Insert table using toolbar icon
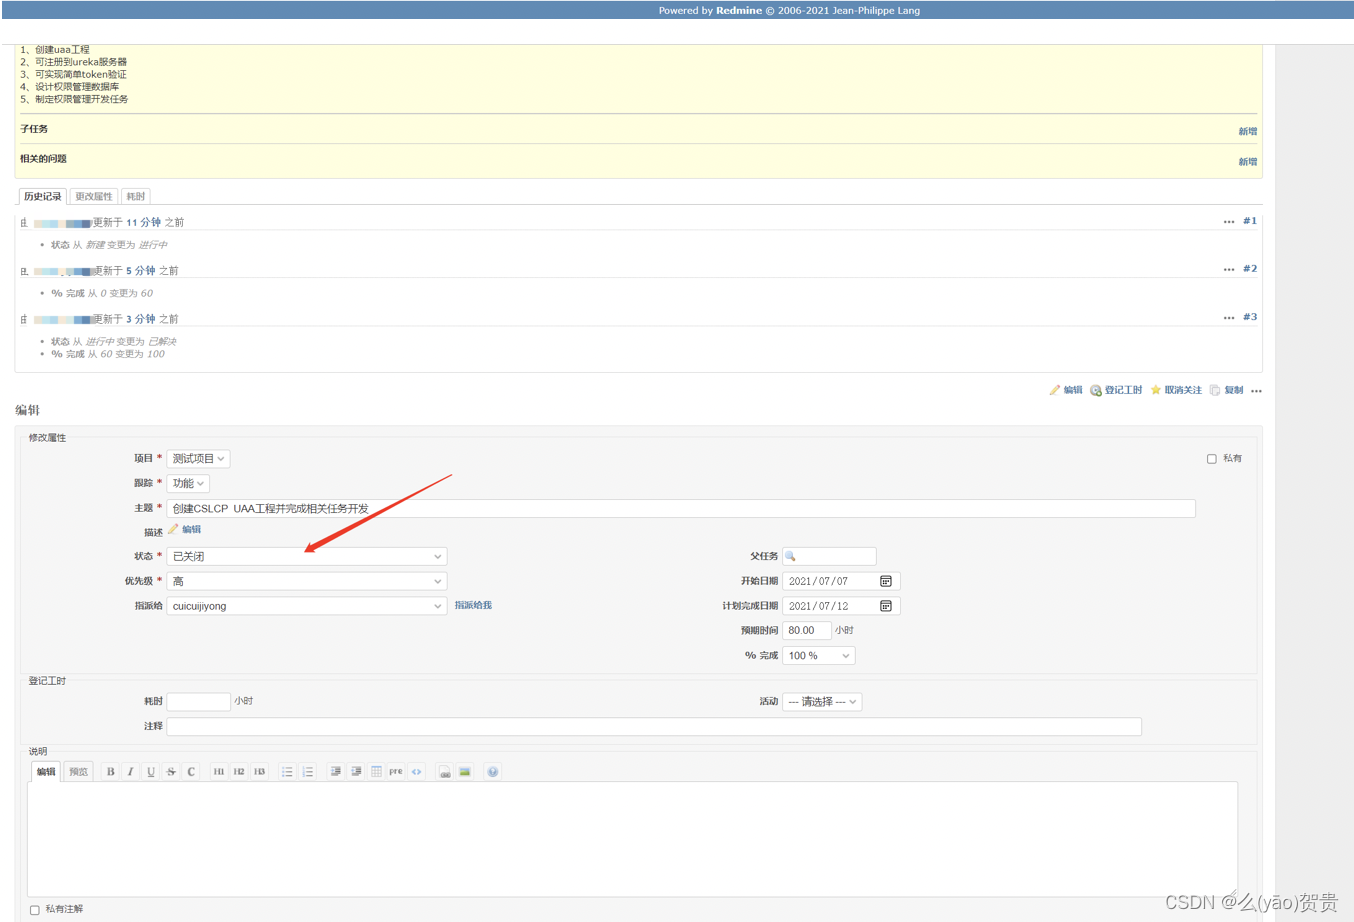The height and width of the screenshot is (922, 1354). tap(376, 772)
